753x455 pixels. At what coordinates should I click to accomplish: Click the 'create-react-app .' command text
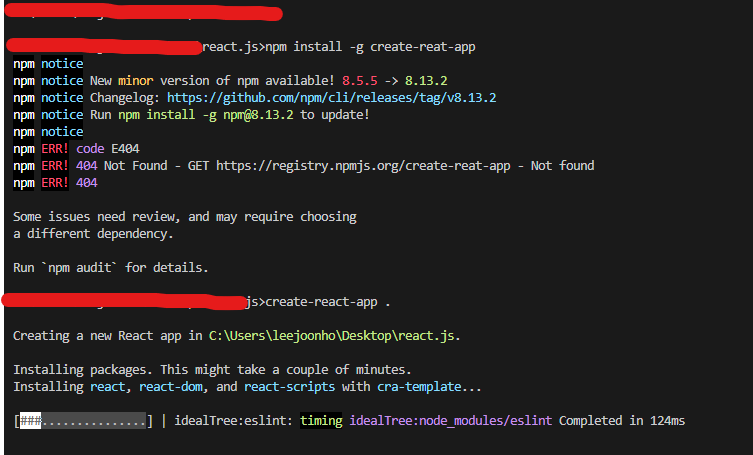pyautogui.click(x=328, y=302)
